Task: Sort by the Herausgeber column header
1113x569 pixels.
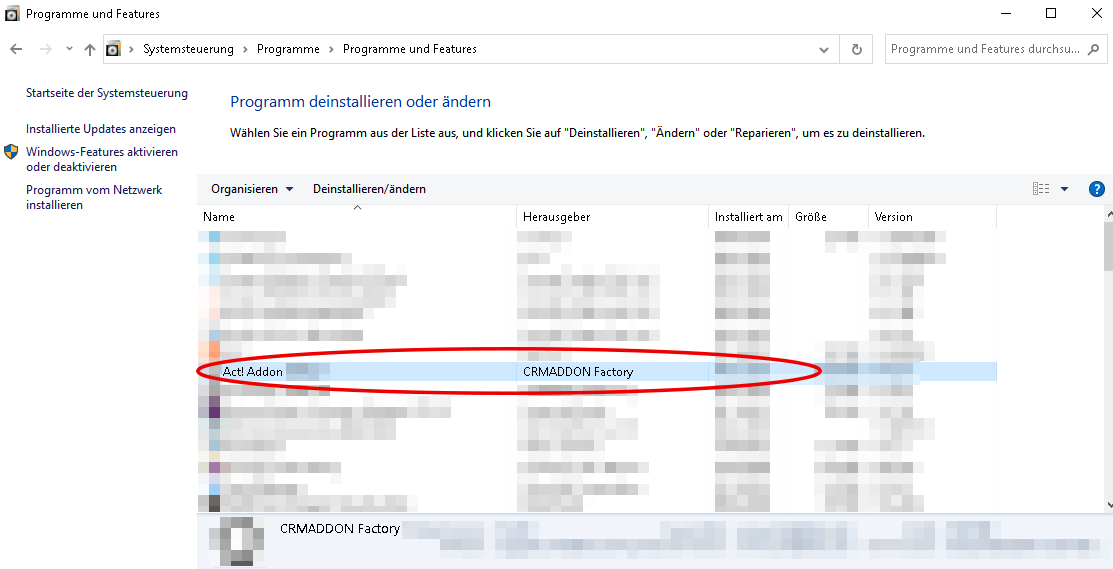Action: (x=613, y=217)
